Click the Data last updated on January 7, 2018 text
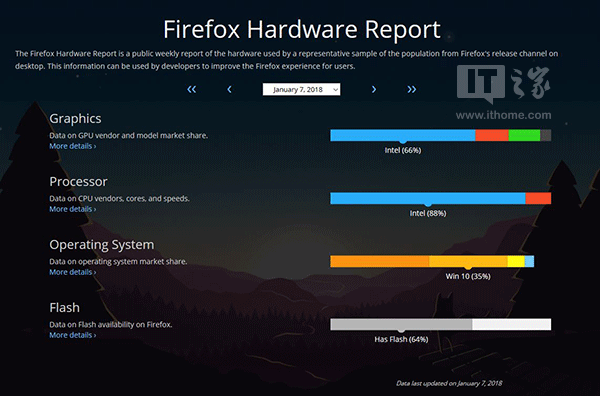Image resolution: width=600 pixels, height=396 pixels. (x=449, y=383)
